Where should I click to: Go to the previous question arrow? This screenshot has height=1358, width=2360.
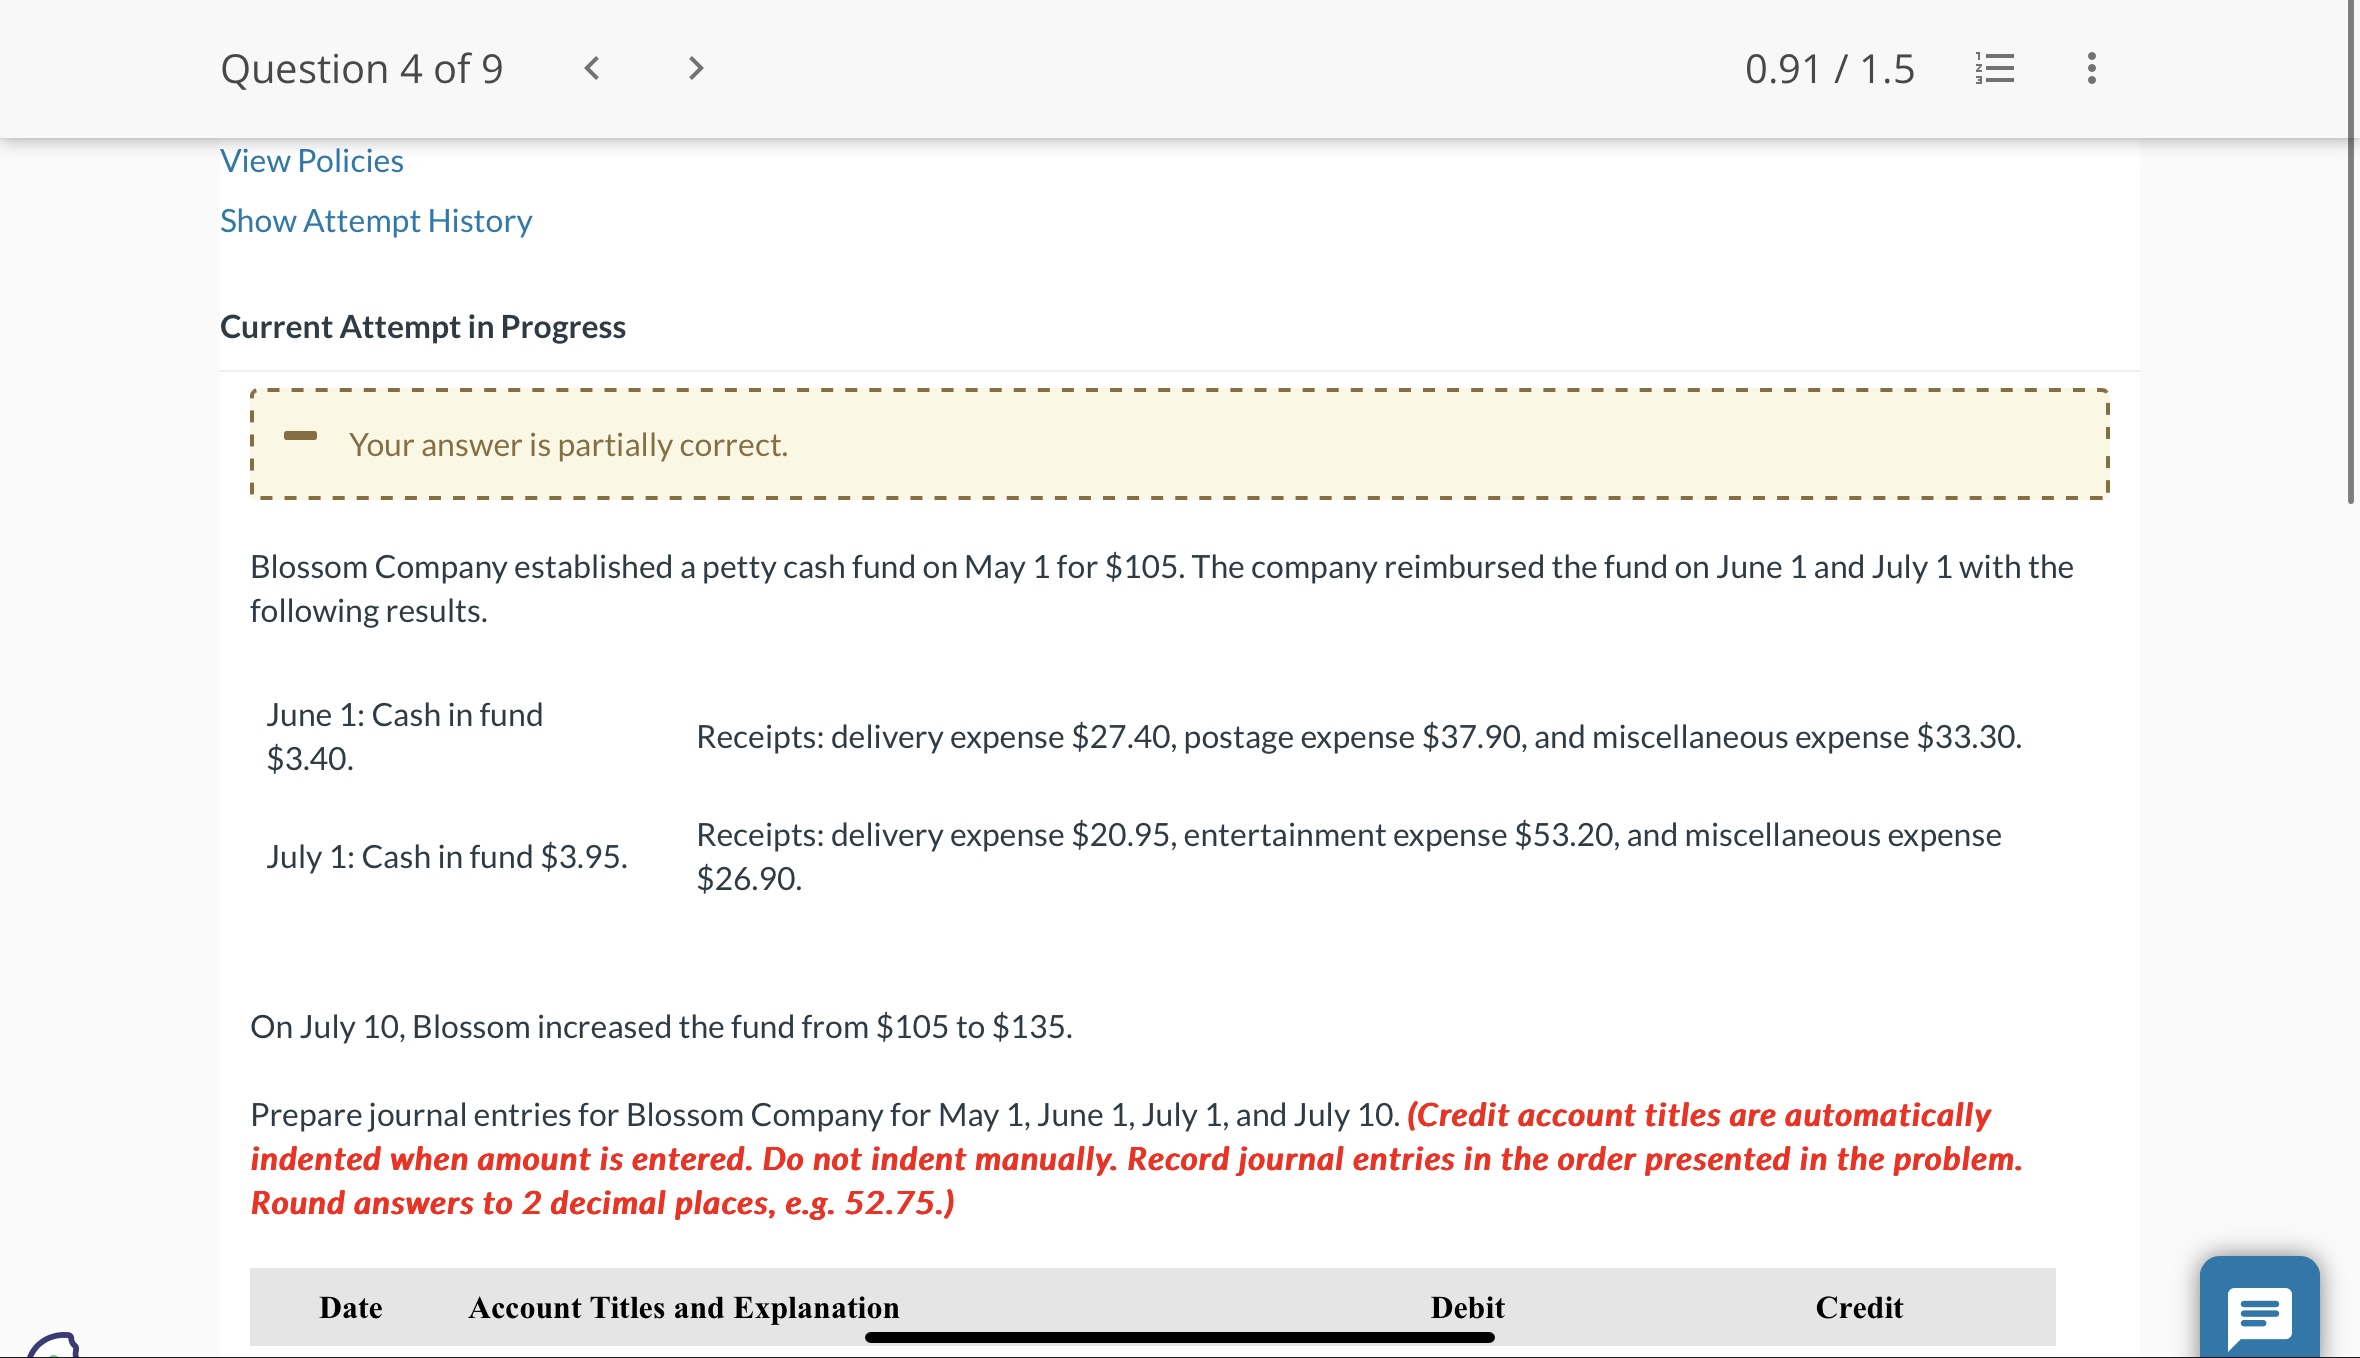pos(592,69)
